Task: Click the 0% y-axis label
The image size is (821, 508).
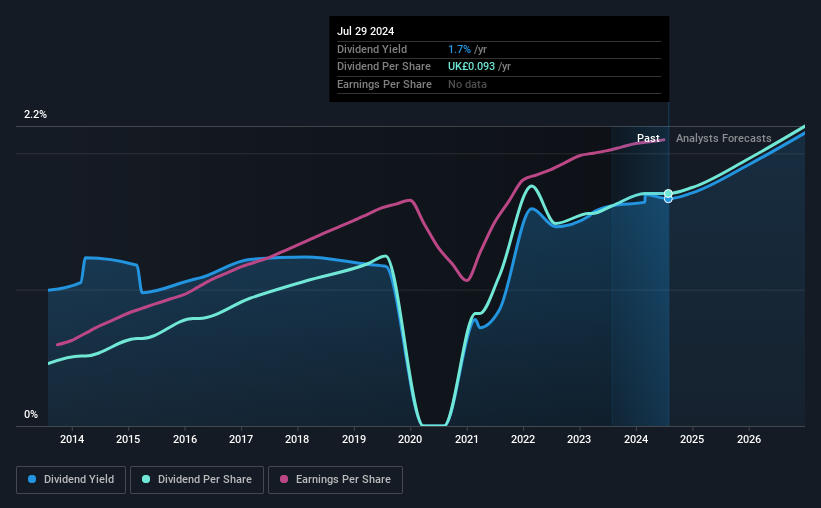Action: [31, 414]
